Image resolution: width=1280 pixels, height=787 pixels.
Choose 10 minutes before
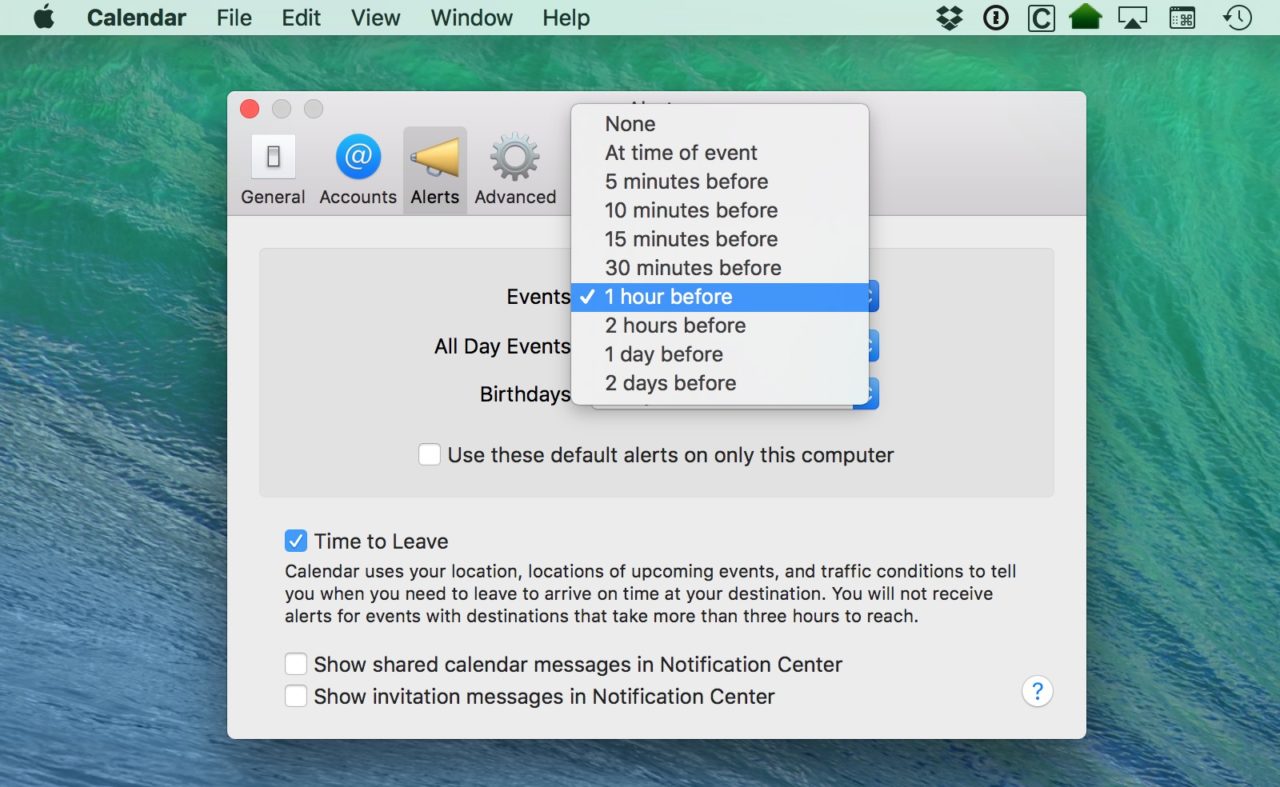[x=720, y=211]
